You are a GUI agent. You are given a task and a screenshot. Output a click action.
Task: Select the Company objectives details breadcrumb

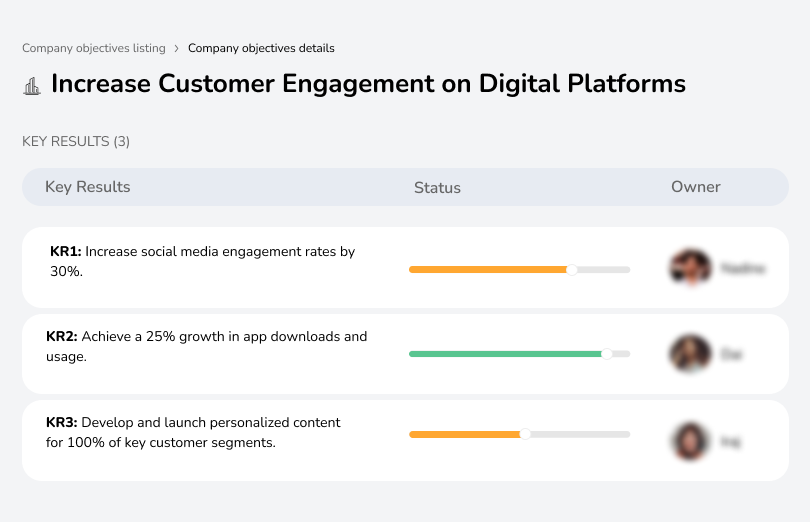click(x=261, y=48)
